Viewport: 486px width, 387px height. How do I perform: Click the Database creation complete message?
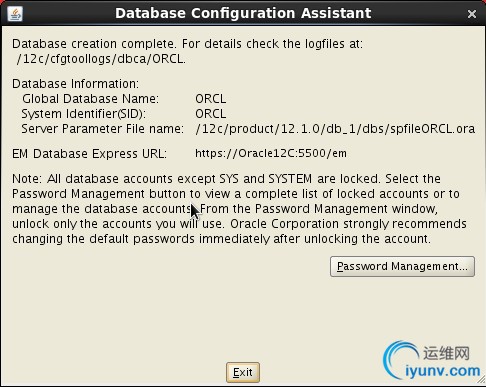(187, 44)
